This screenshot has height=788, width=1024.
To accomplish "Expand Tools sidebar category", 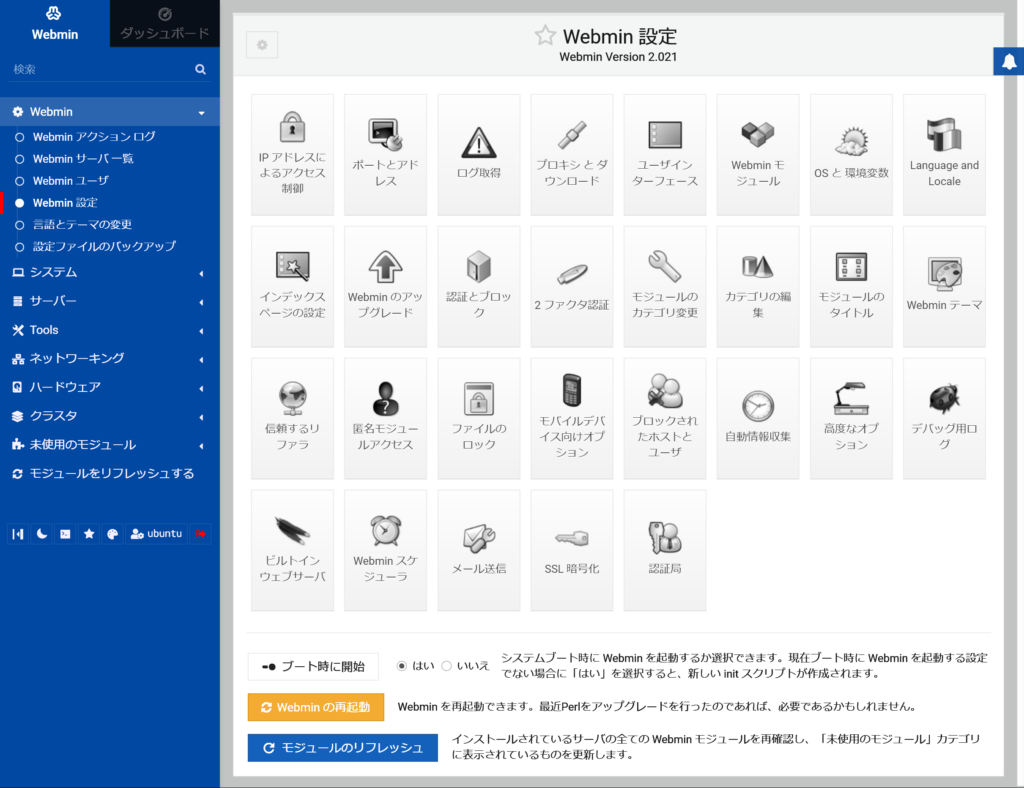I will (110, 330).
